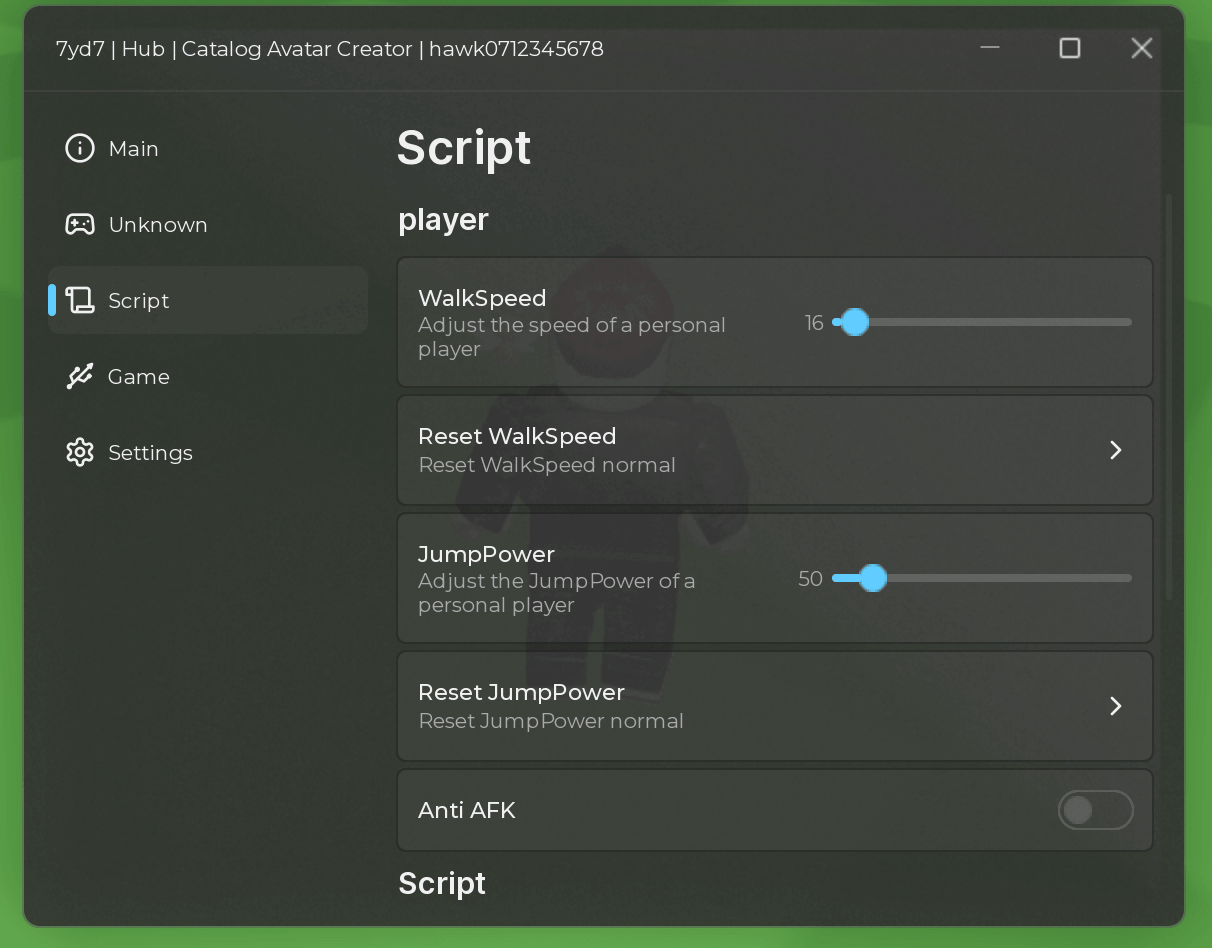Minimize the hub window
The width and height of the screenshot is (1212, 948).
pyautogui.click(x=990, y=48)
